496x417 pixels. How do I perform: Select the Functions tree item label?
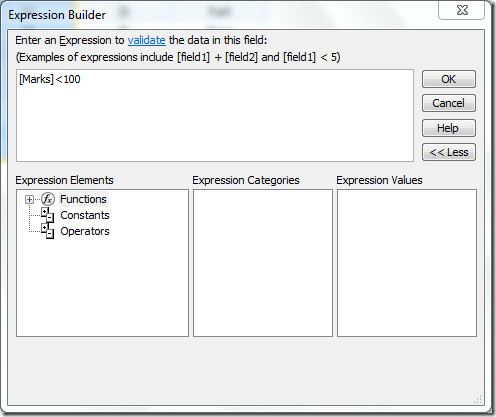click(83, 199)
